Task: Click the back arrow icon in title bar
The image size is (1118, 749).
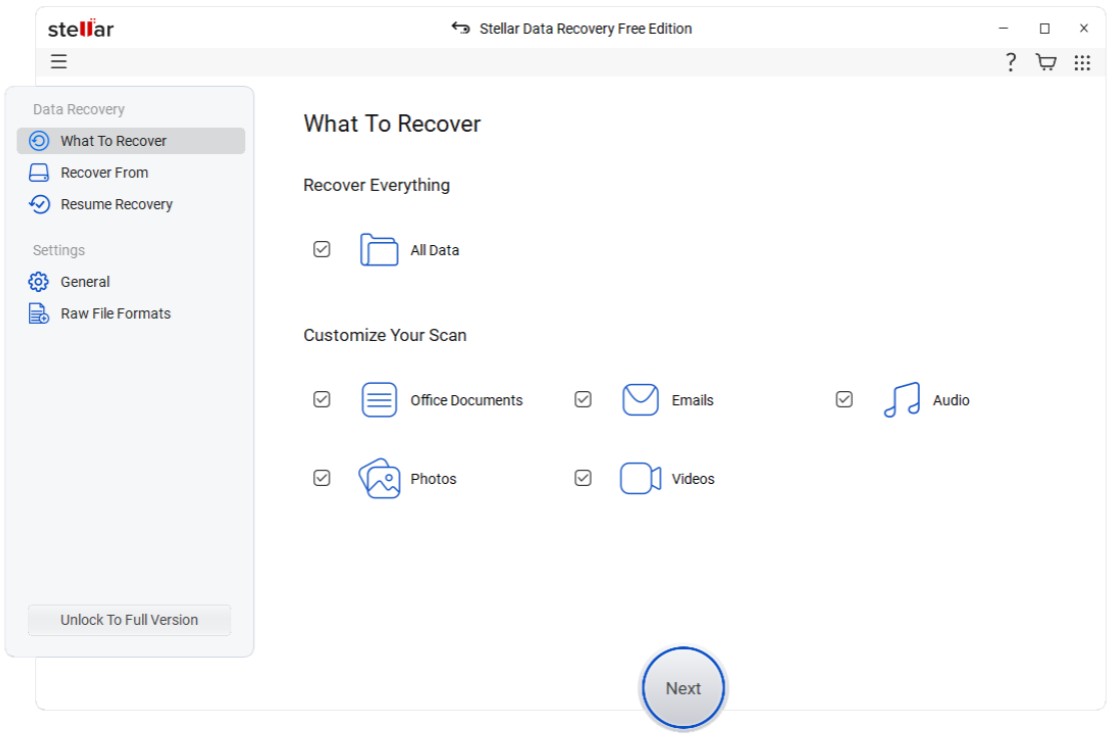Action: 461,29
